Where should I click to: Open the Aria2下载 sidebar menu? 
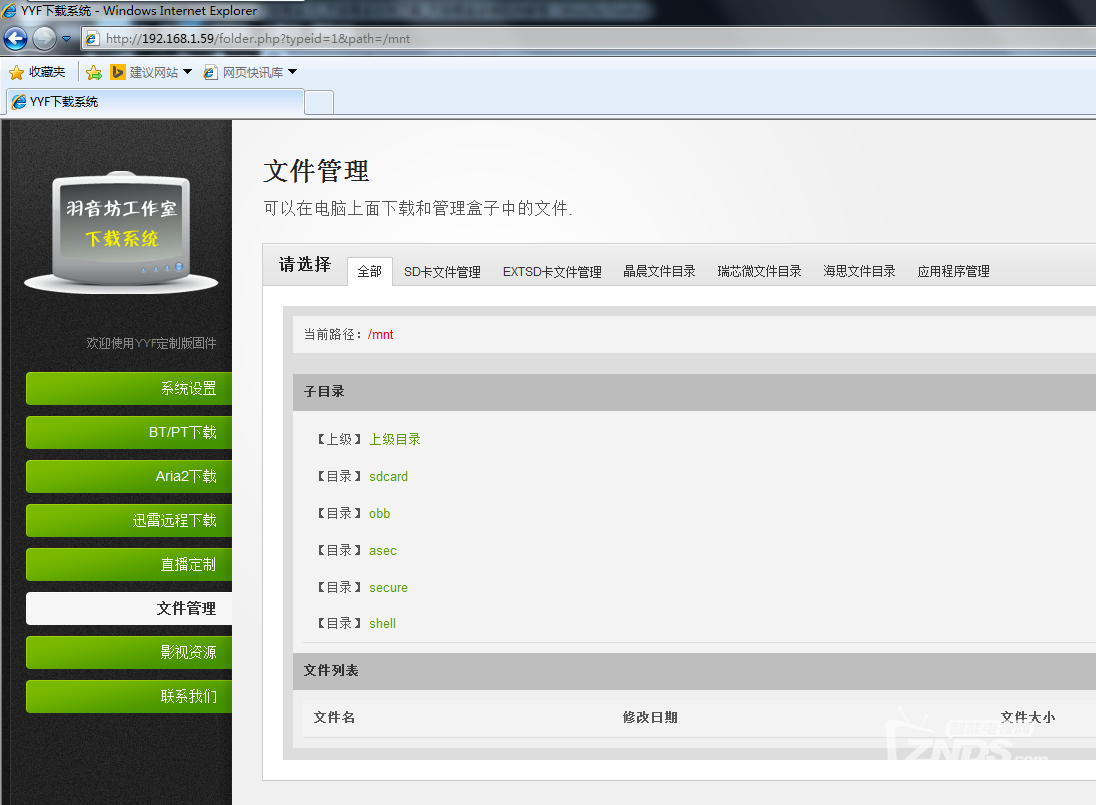coord(129,477)
